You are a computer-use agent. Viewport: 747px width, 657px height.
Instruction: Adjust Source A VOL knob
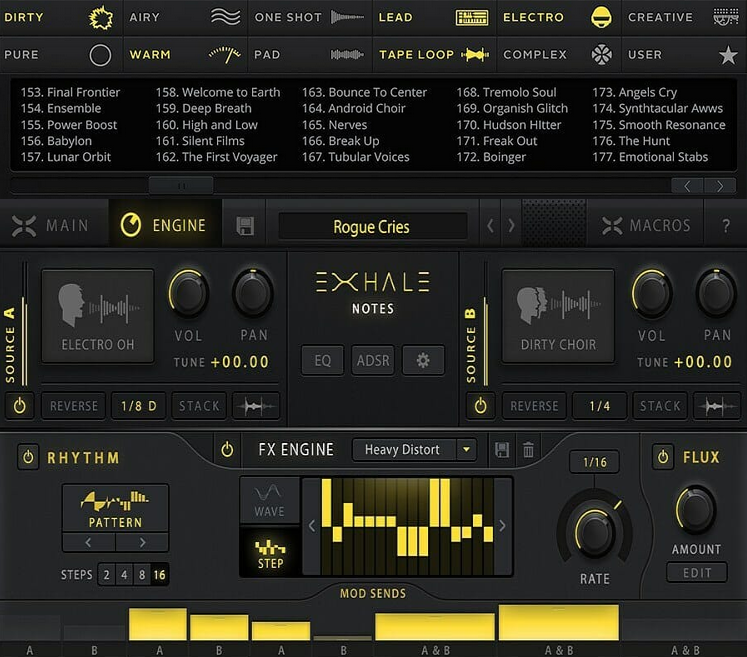189,293
